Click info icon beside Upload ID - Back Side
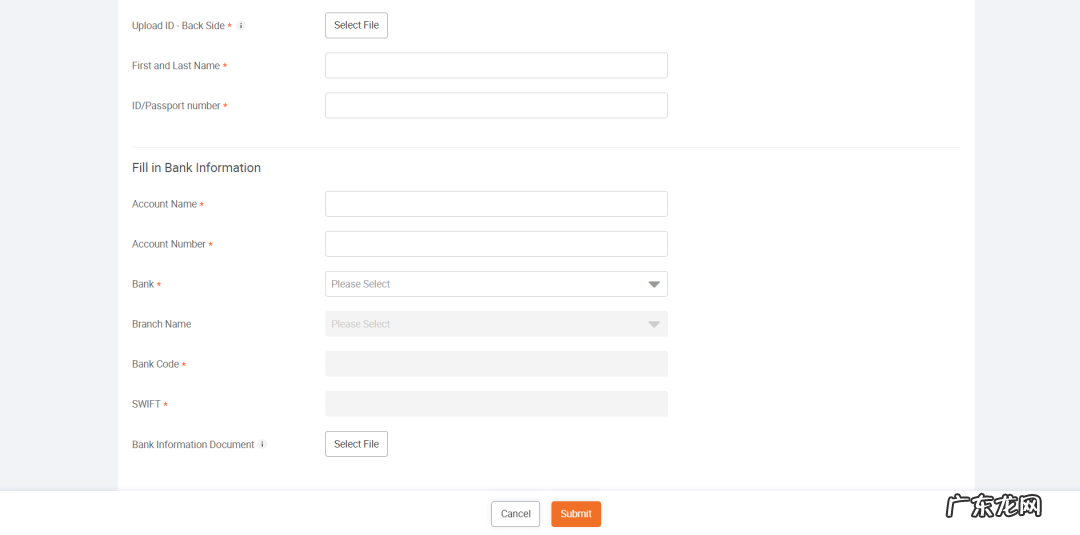 241,26
